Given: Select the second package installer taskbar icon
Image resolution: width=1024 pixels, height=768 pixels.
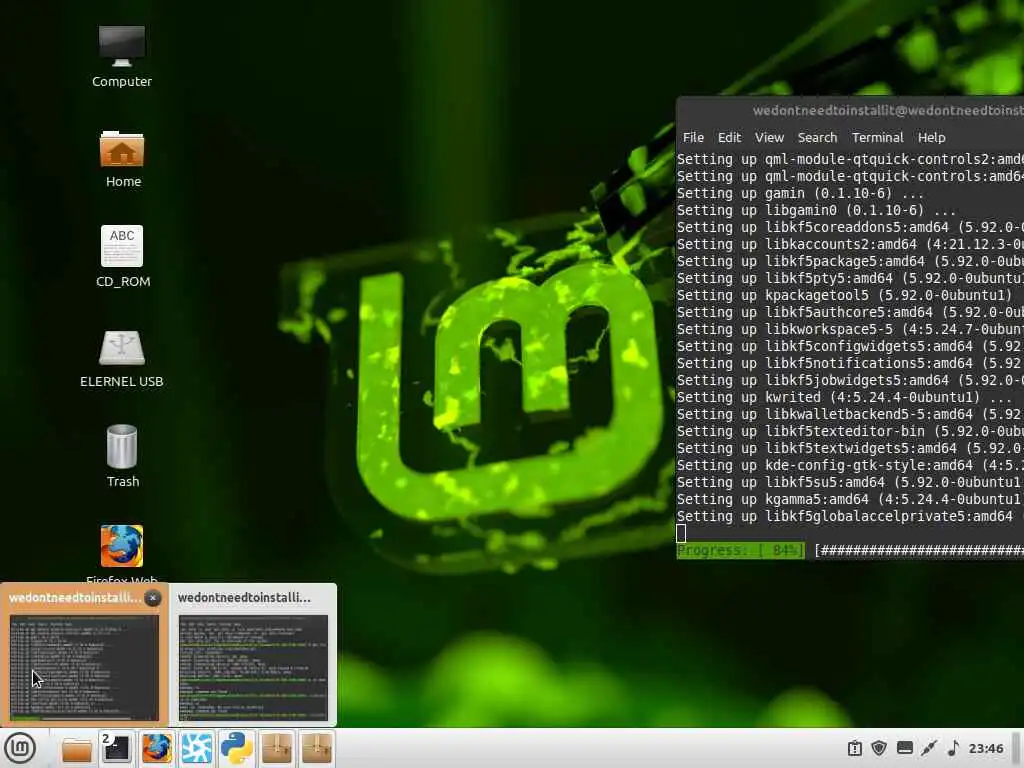Looking at the screenshot, I should [x=317, y=748].
